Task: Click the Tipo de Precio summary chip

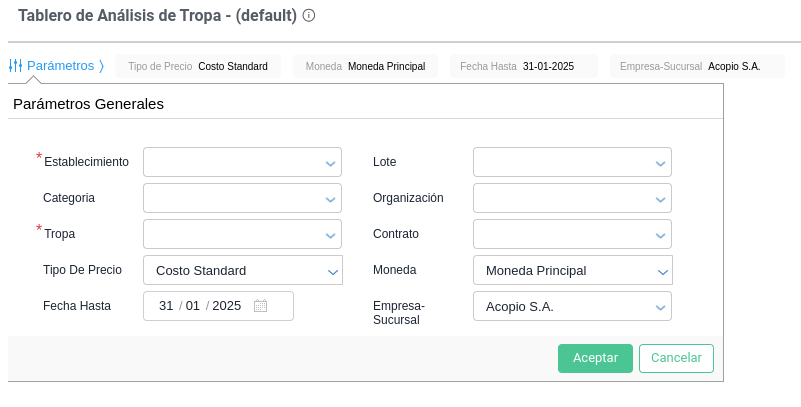Action: (198, 66)
